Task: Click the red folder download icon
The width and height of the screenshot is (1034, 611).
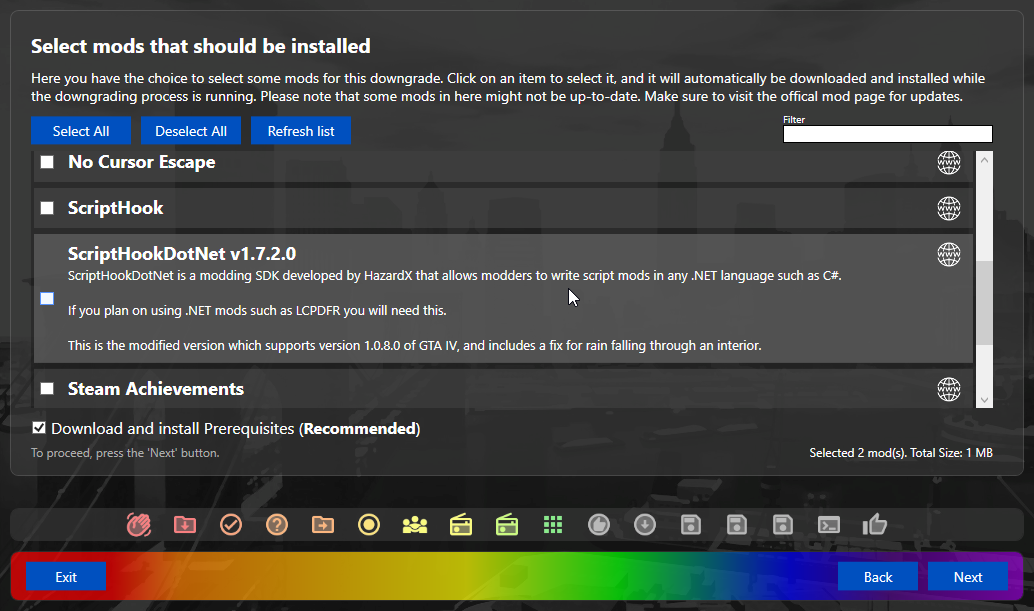Action: click(x=185, y=525)
